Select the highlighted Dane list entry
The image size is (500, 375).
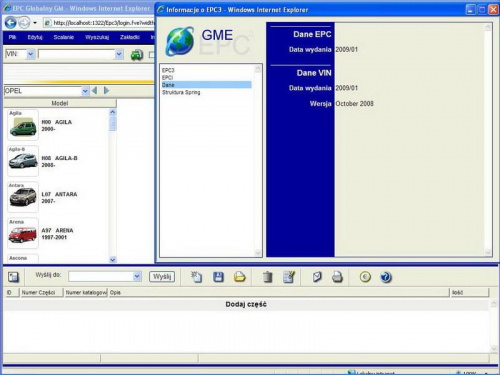[x=207, y=85]
